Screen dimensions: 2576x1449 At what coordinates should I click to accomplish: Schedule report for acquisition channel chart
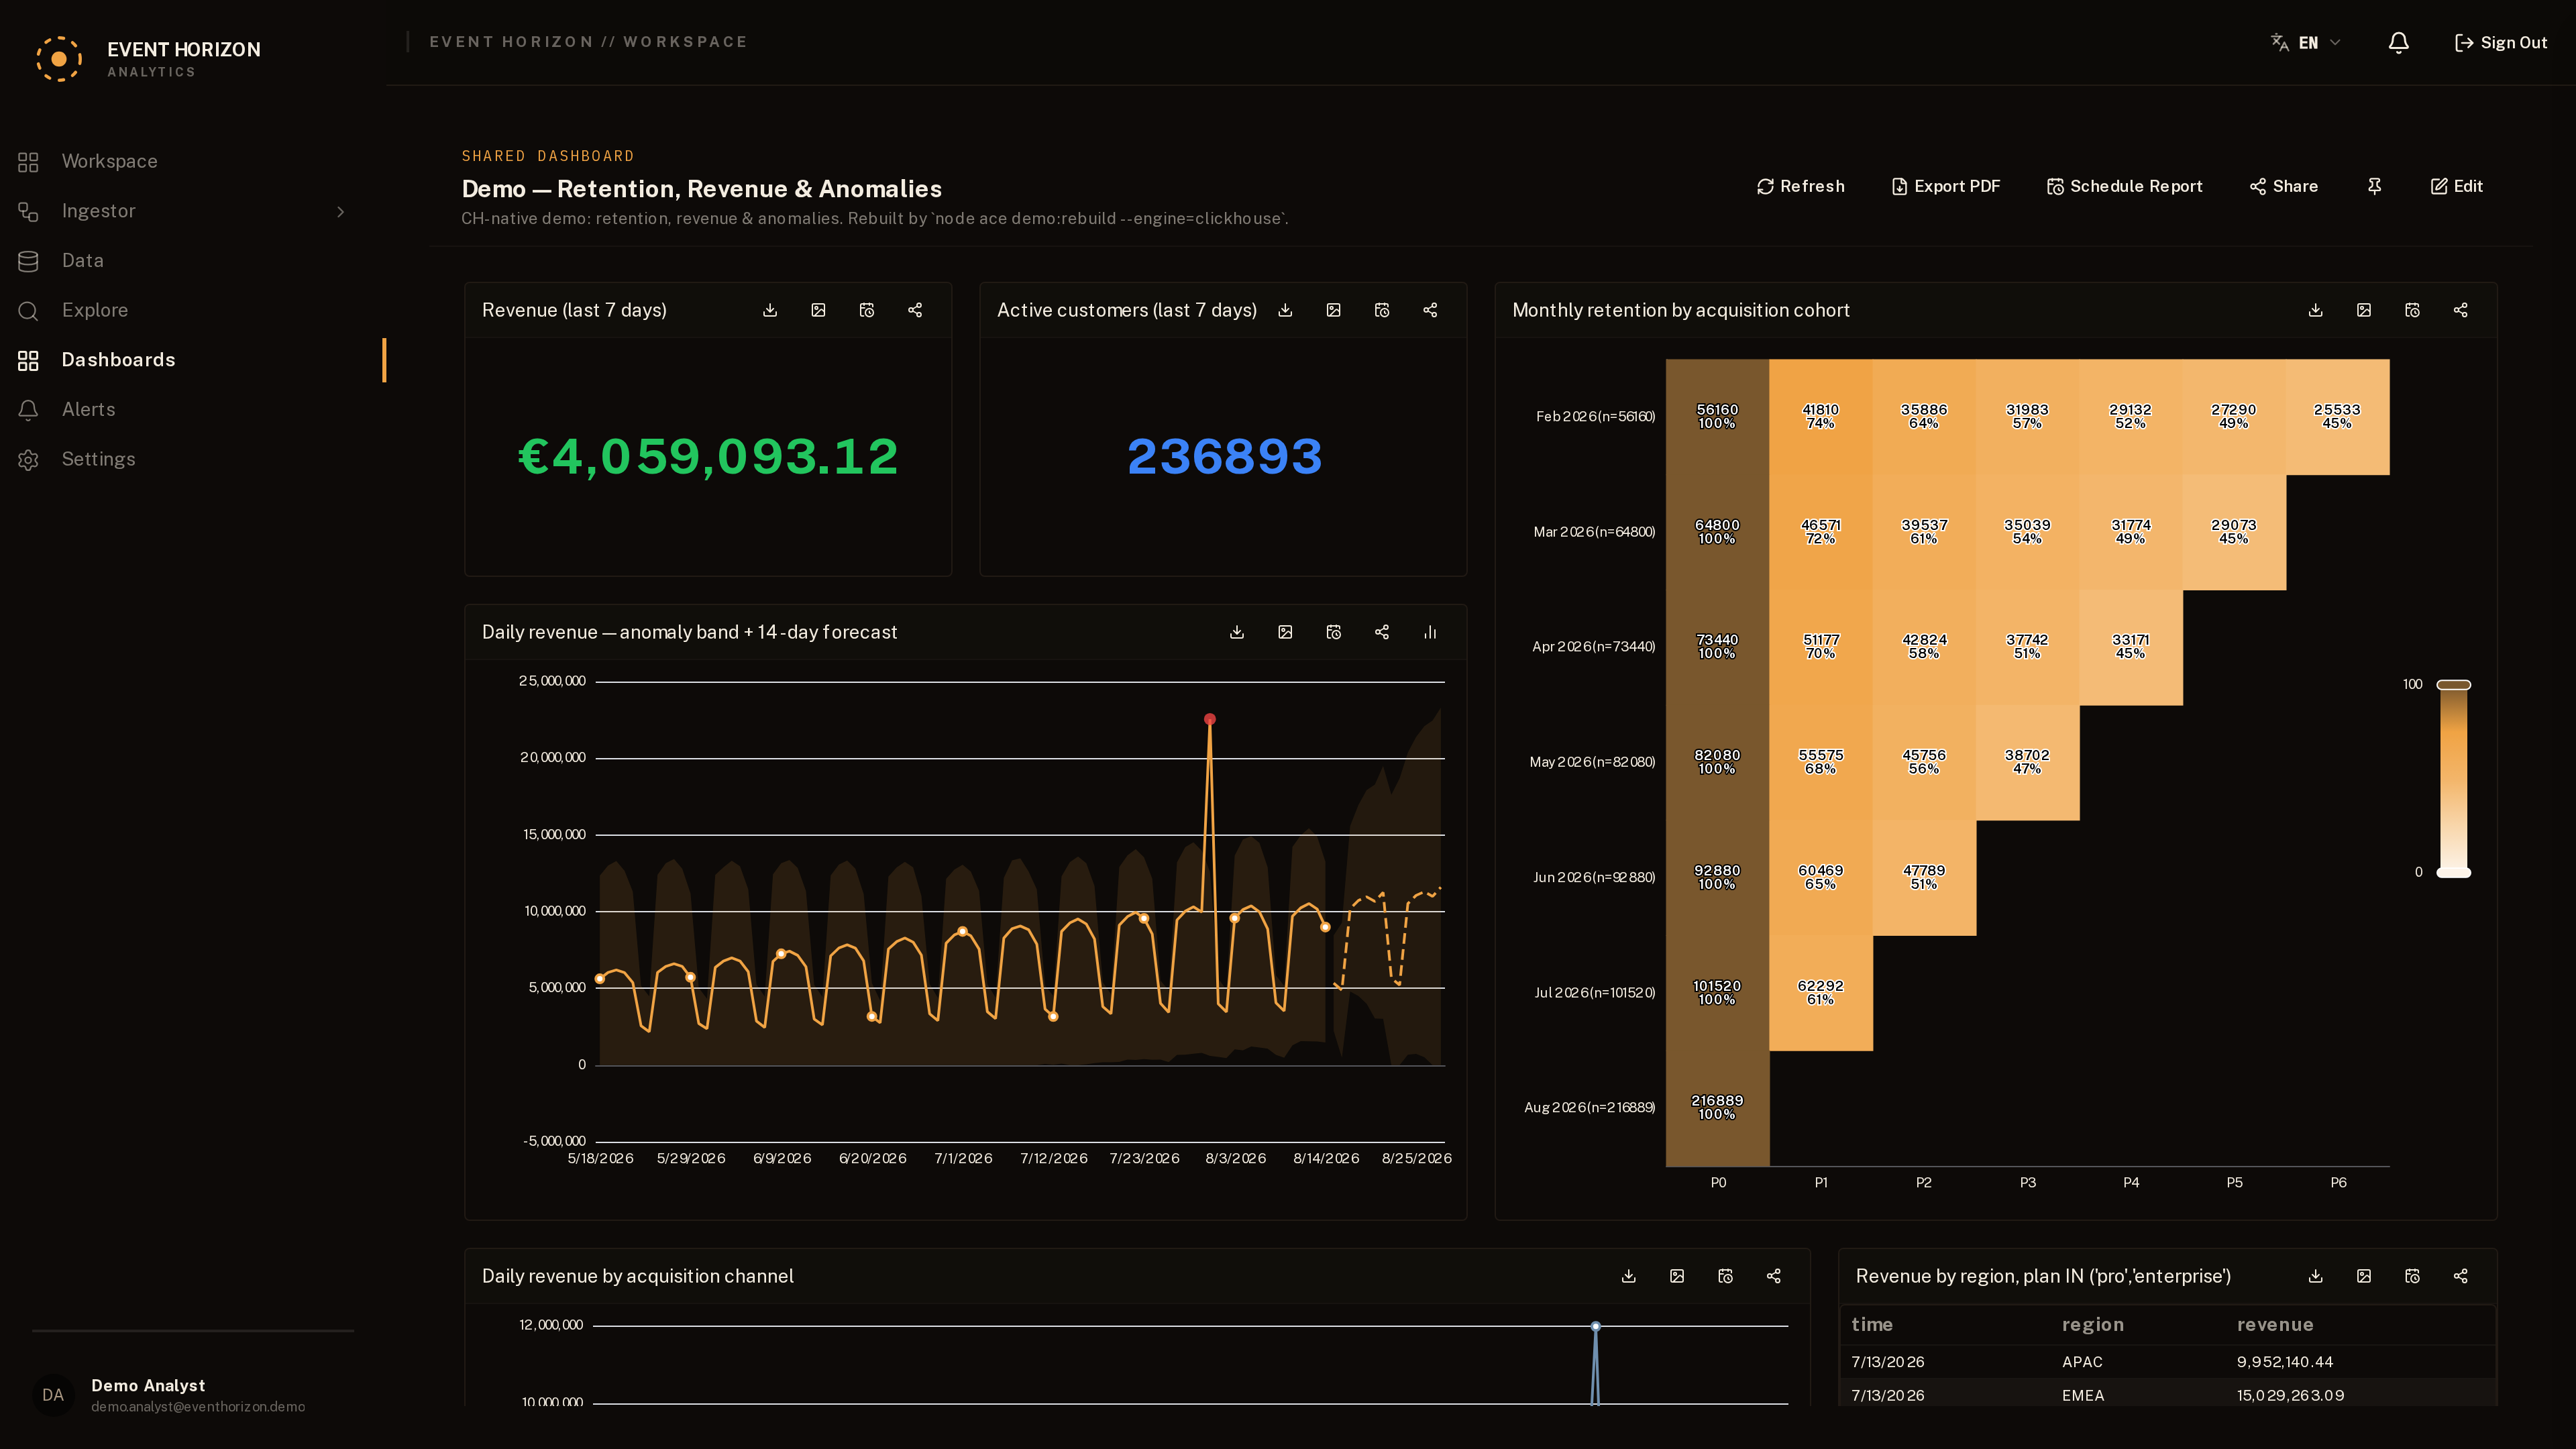1725,1276
